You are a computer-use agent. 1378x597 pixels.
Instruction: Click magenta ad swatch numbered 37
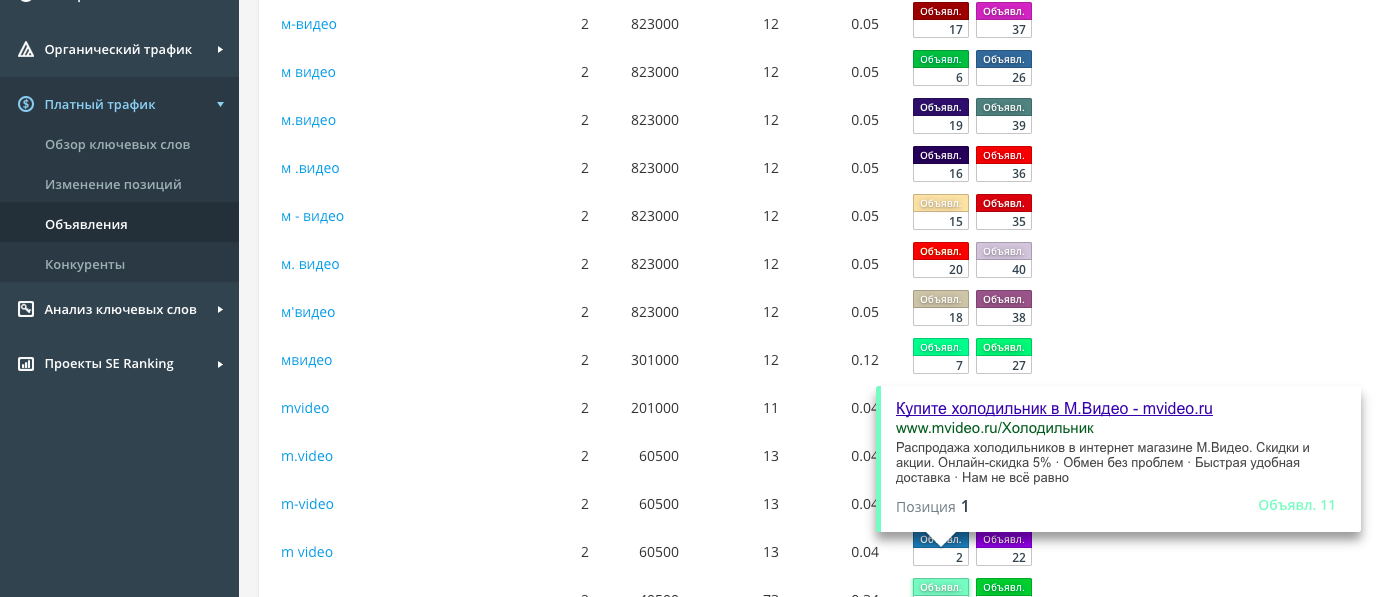(x=1004, y=20)
